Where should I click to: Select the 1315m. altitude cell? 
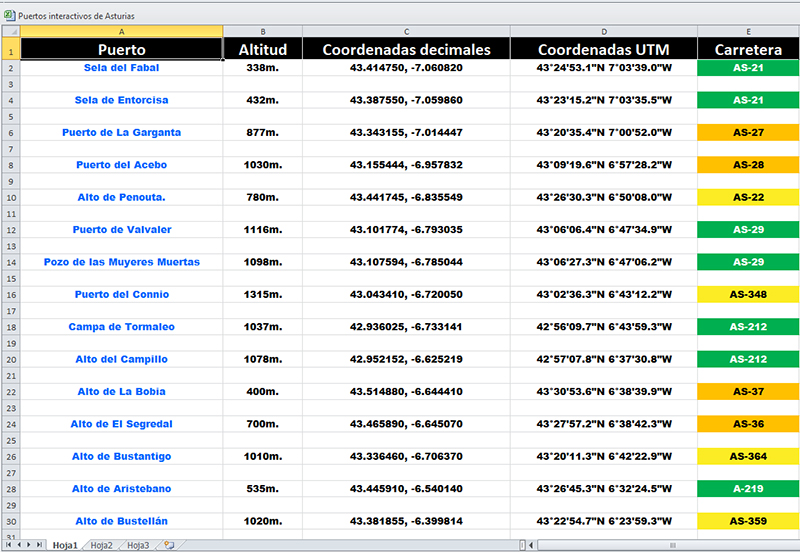[263, 294]
